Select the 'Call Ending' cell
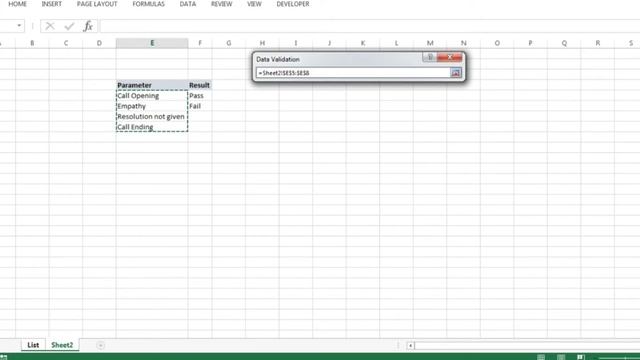 coord(152,127)
